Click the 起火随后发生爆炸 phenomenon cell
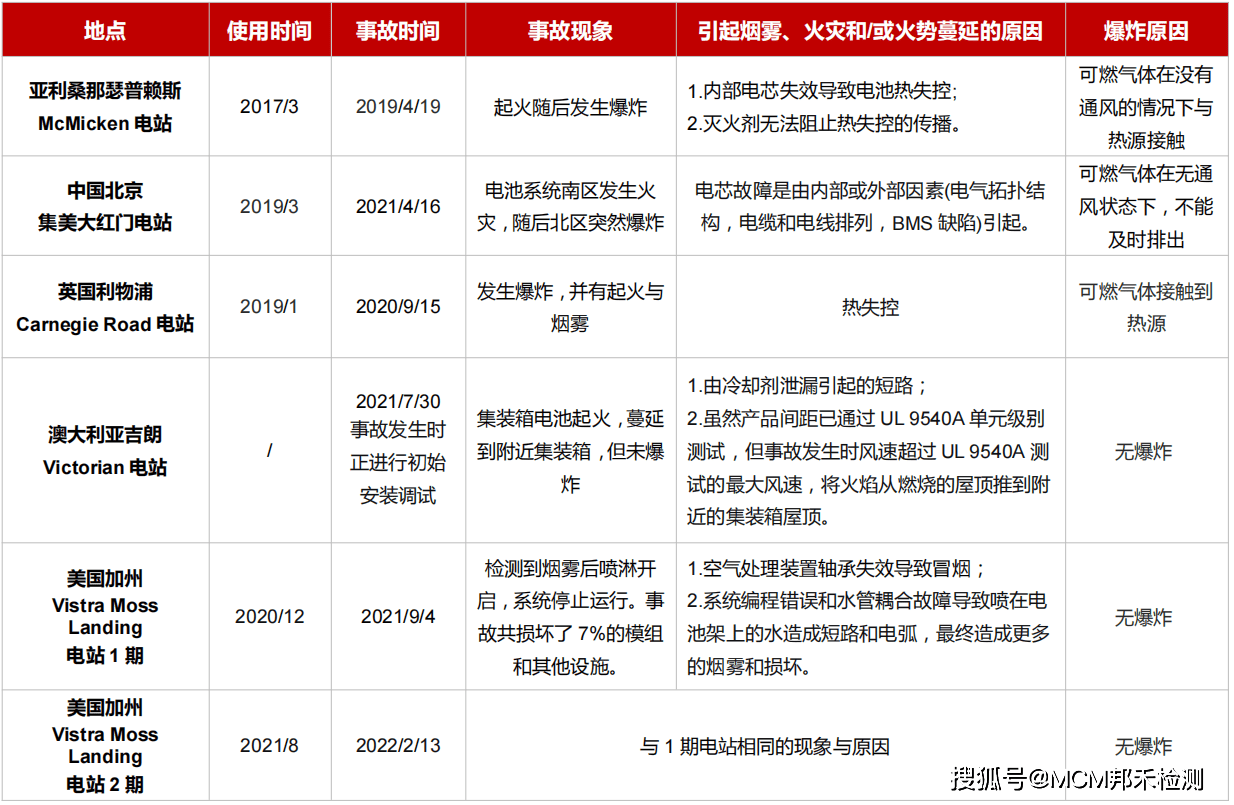 coord(571,106)
